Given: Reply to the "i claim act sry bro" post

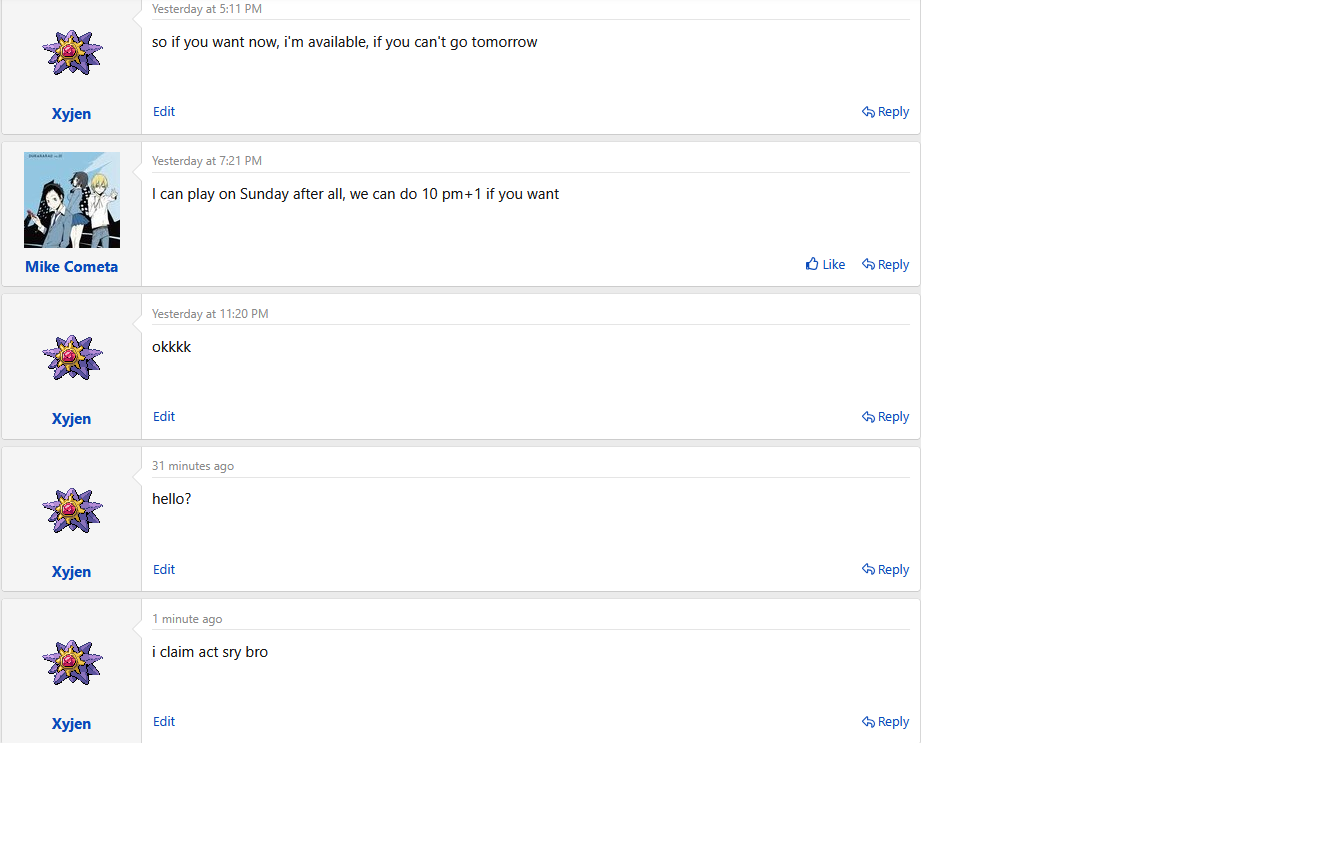Looking at the screenshot, I should [x=886, y=721].
